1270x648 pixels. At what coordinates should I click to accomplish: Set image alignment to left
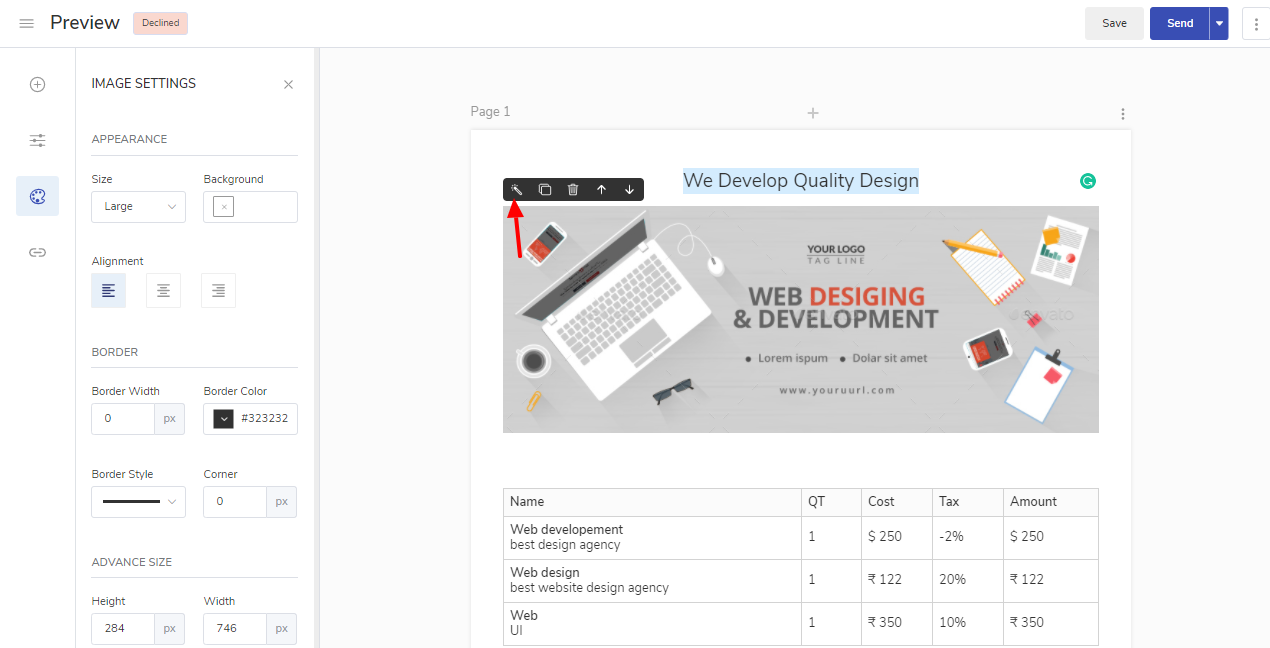(x=108, y=291)
